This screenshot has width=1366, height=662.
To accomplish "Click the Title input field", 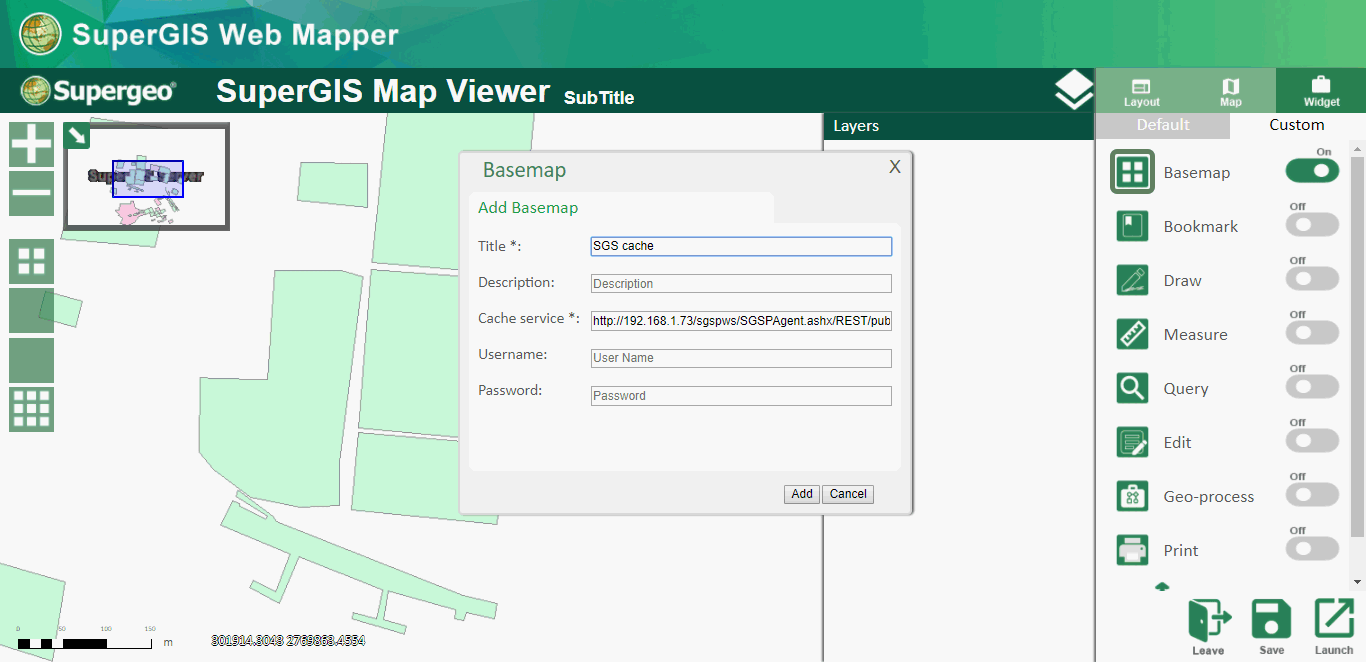I will (741, 246).
